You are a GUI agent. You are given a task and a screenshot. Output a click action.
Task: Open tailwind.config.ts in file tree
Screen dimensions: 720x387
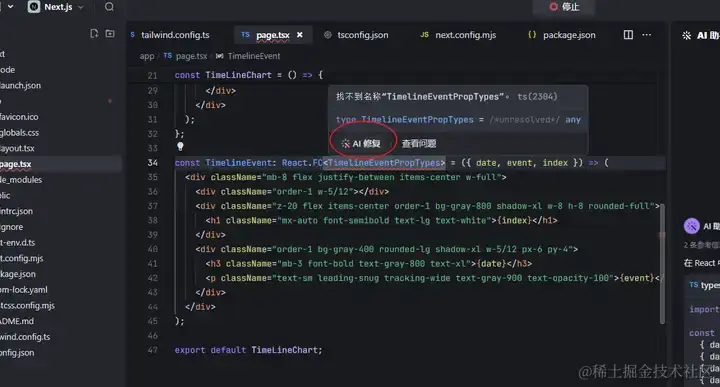coord(25,337)
